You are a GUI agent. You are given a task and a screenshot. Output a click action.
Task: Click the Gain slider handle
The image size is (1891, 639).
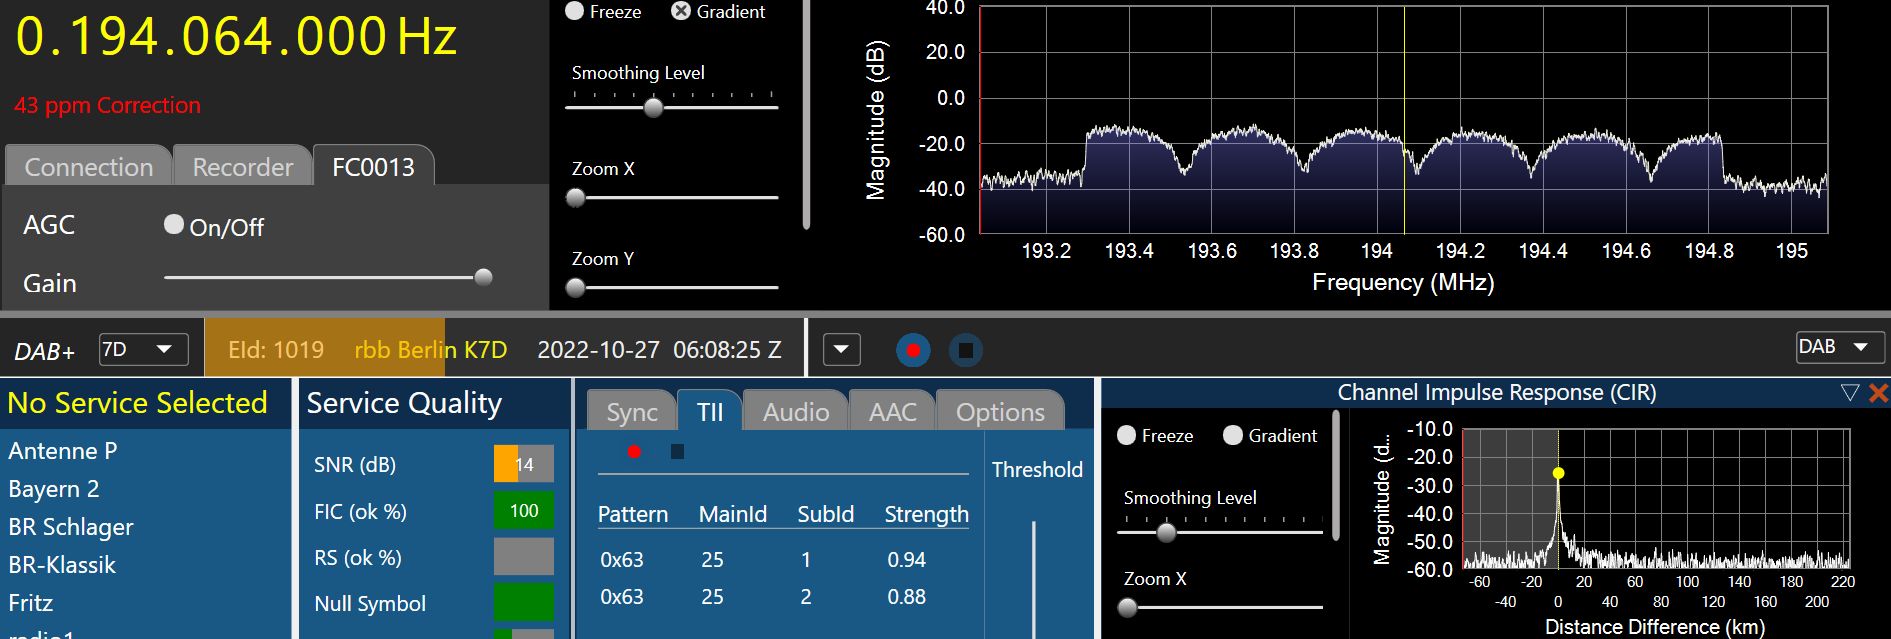tap(483, 277)
